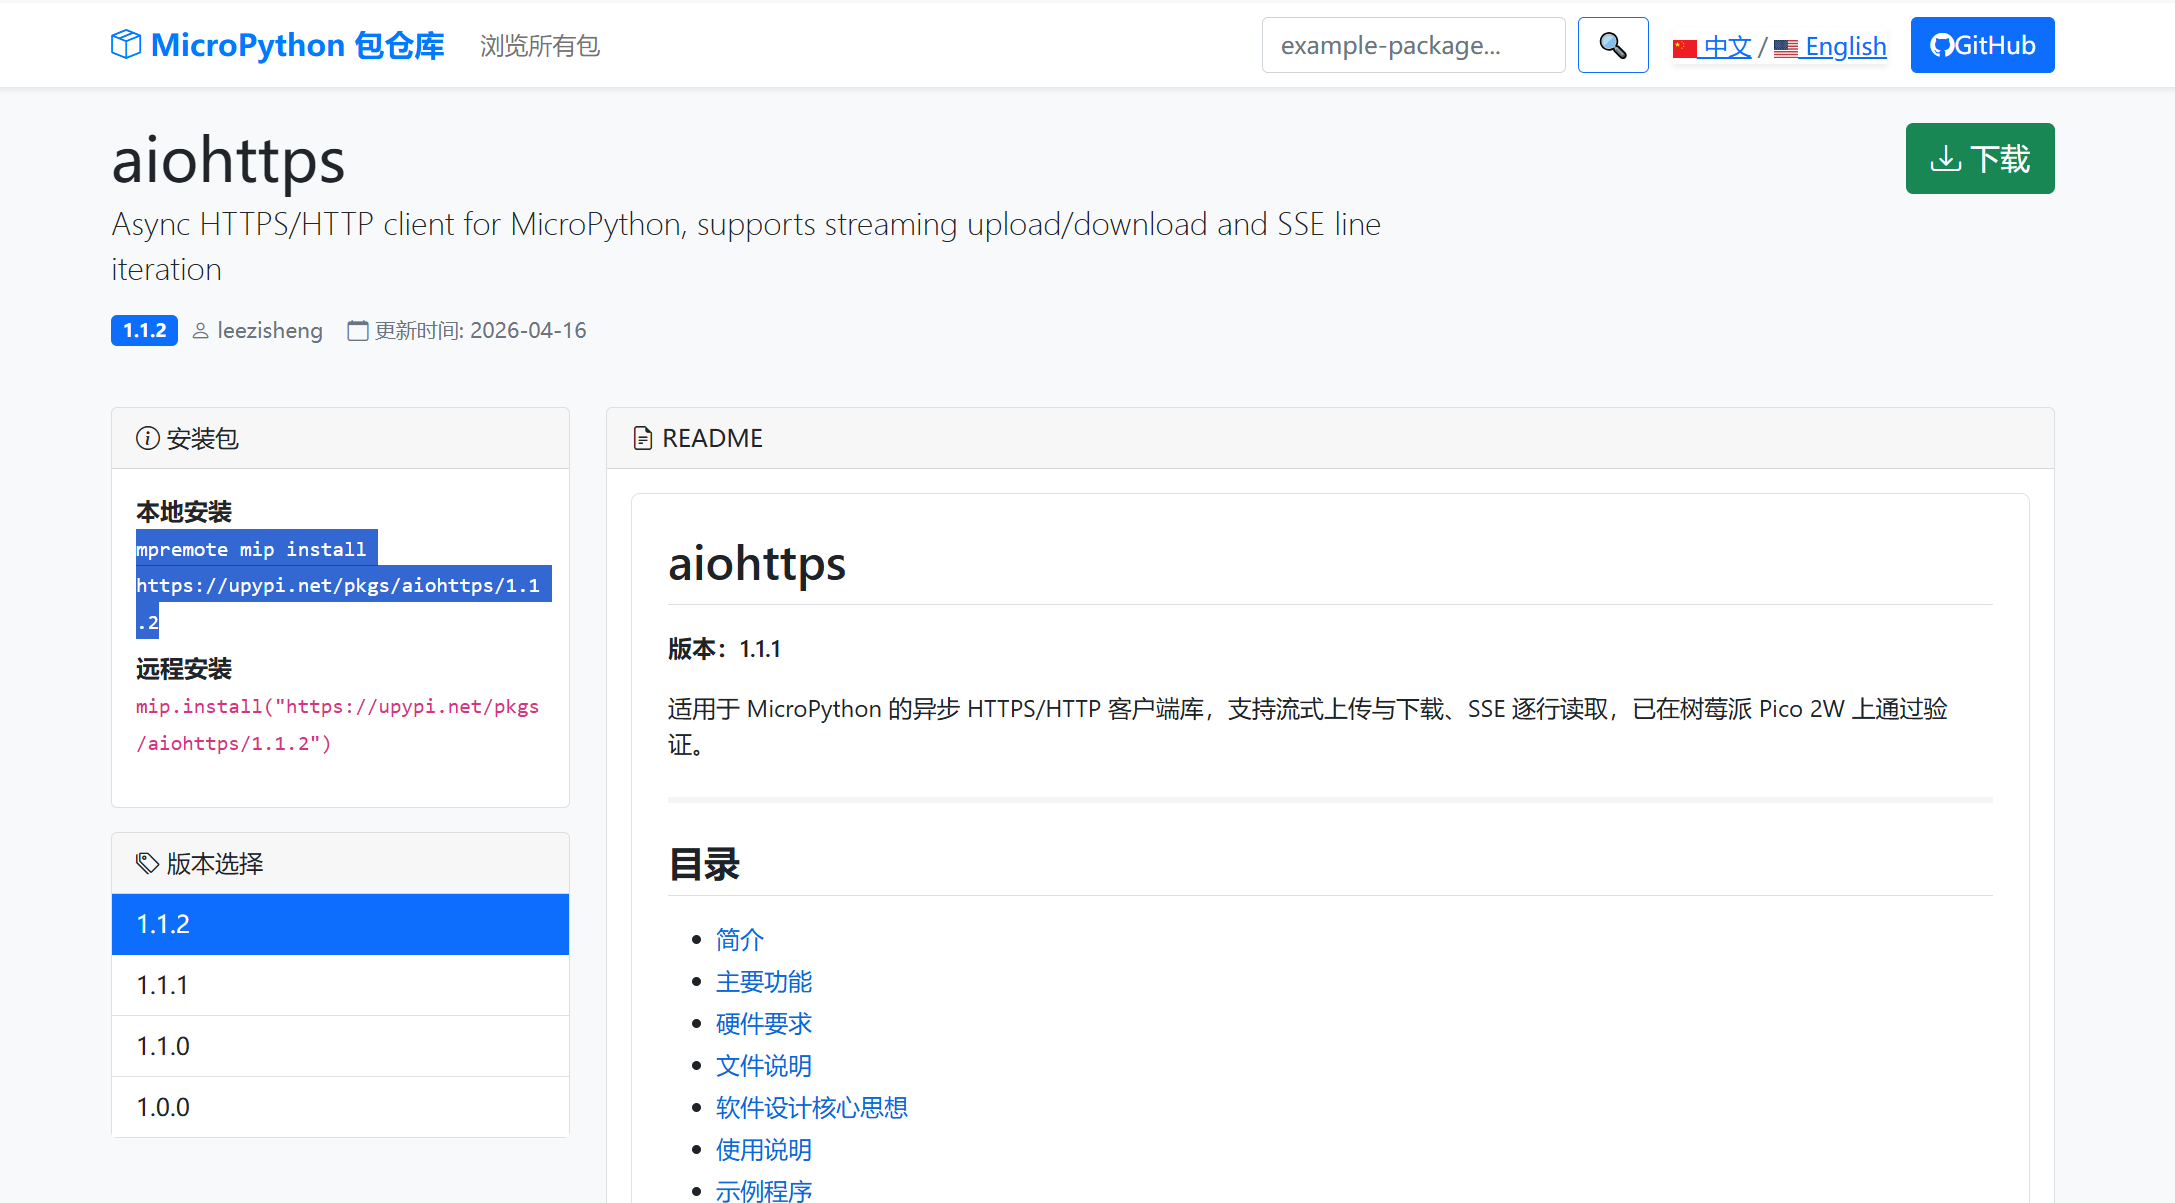This screenshot has width=2175, height=1203.
Task: Click the MicroPython package box logo icon
Action: 126,45
